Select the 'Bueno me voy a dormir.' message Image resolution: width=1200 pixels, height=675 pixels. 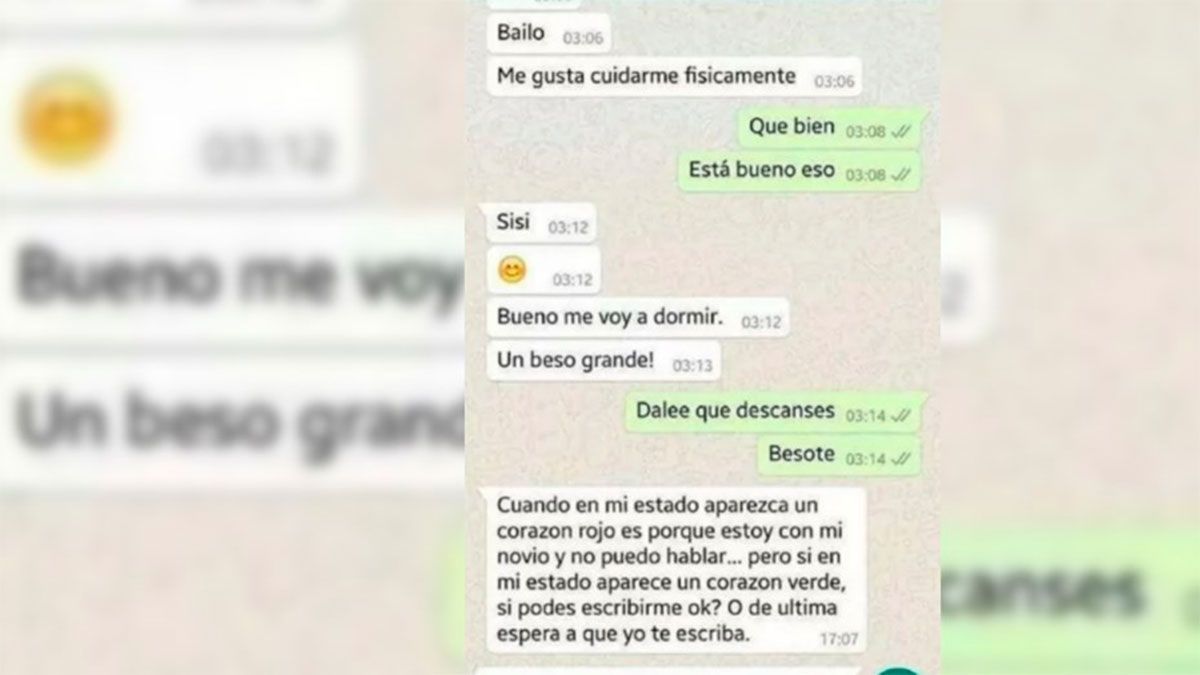(637, 318)
